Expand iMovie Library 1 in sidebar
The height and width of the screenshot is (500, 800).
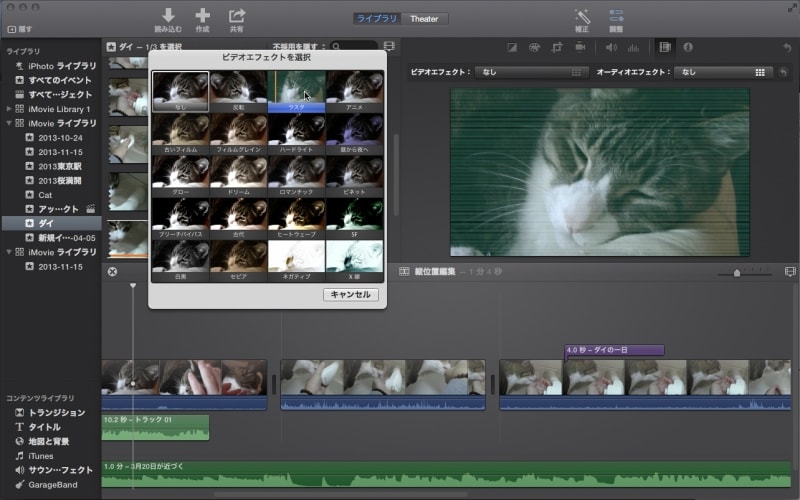click(9, 108)
